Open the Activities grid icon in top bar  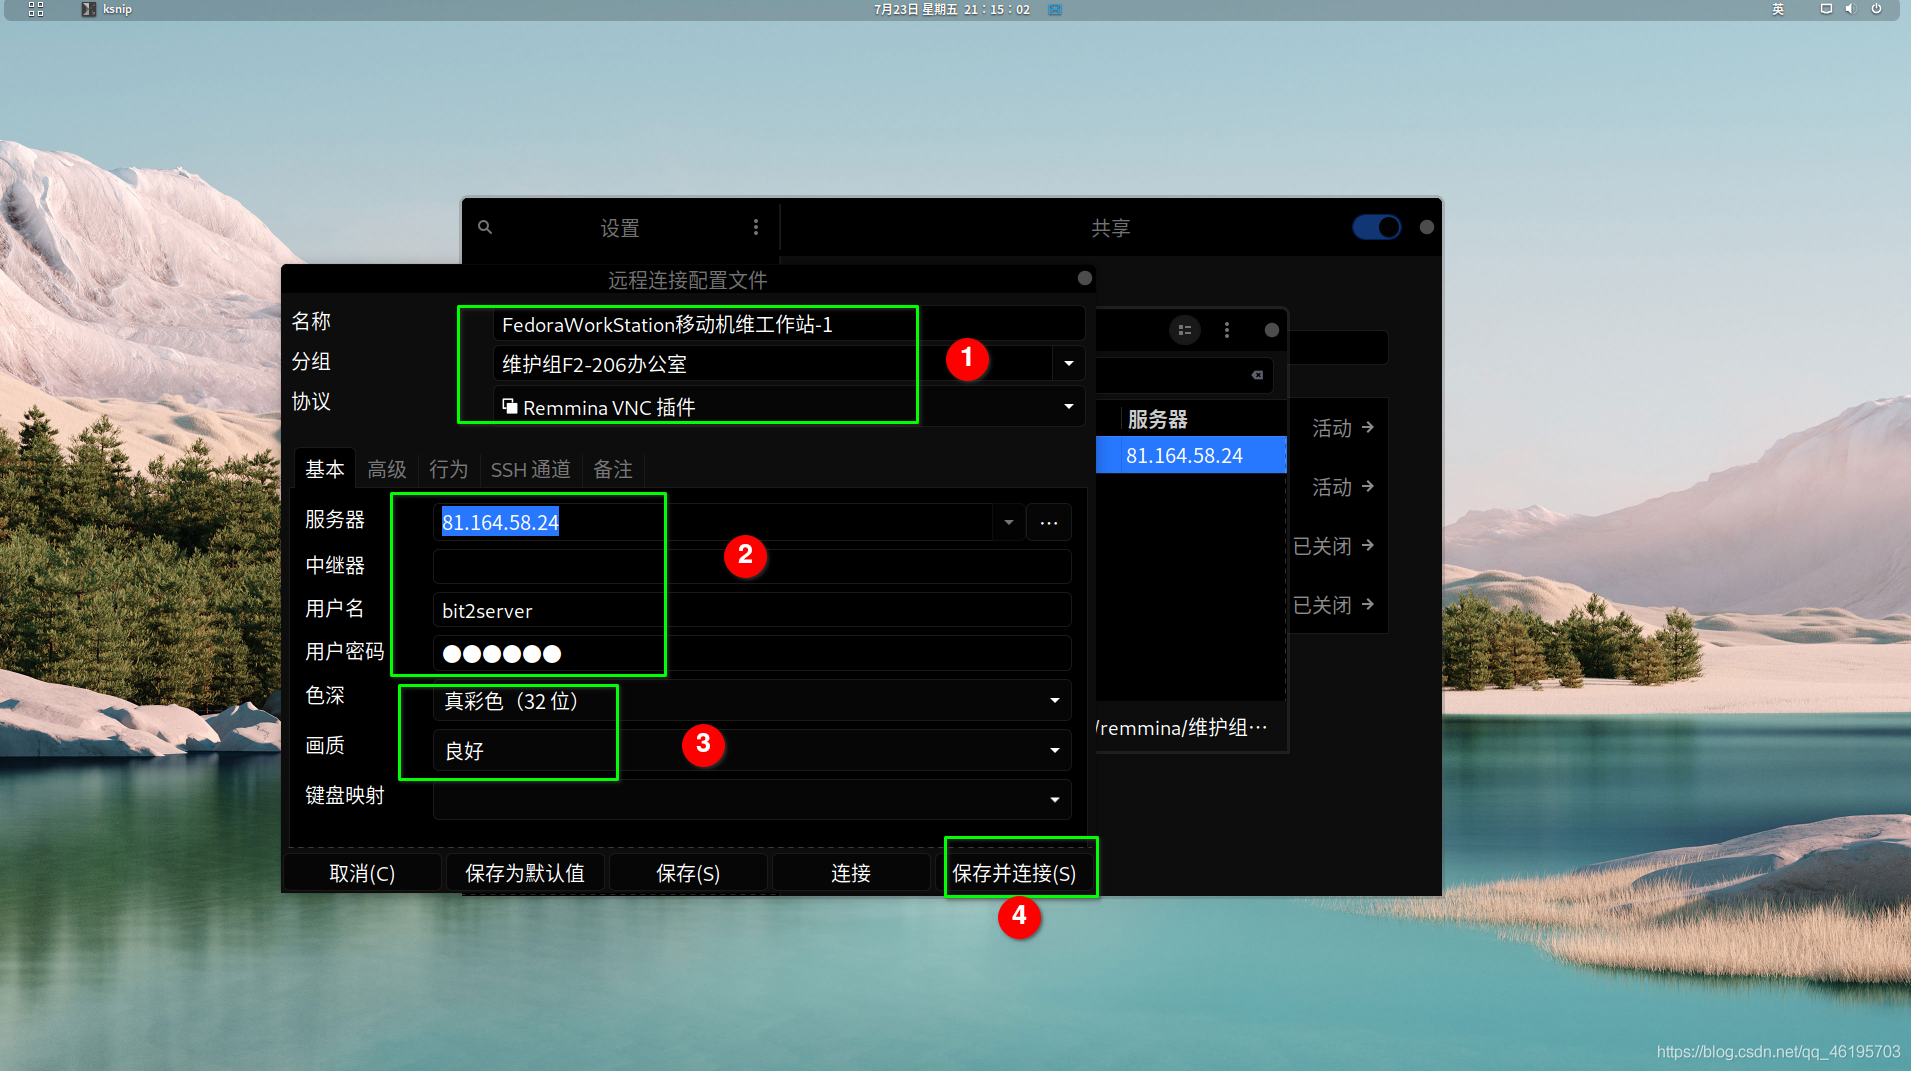coord(36,9)
